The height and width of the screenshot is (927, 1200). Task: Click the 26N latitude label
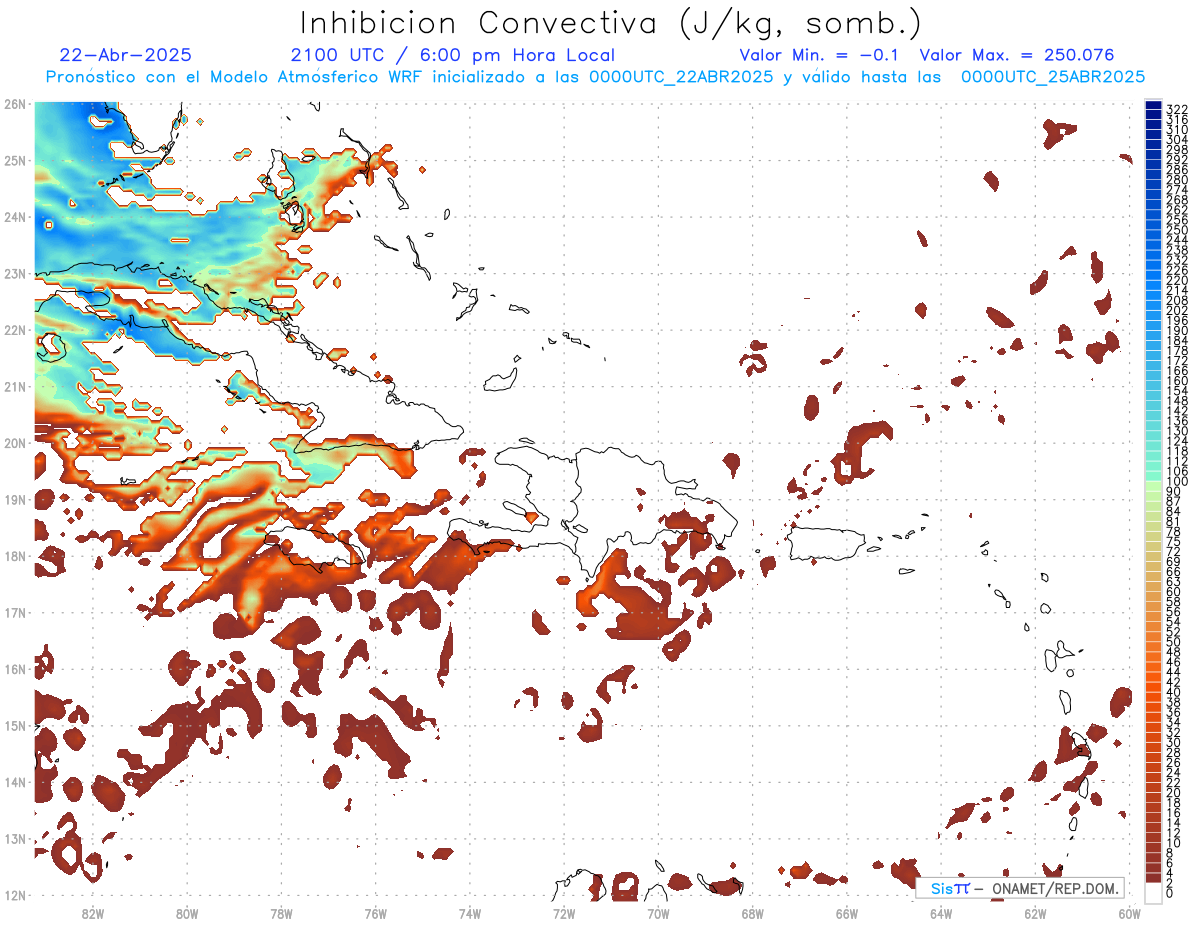(14, 104)
